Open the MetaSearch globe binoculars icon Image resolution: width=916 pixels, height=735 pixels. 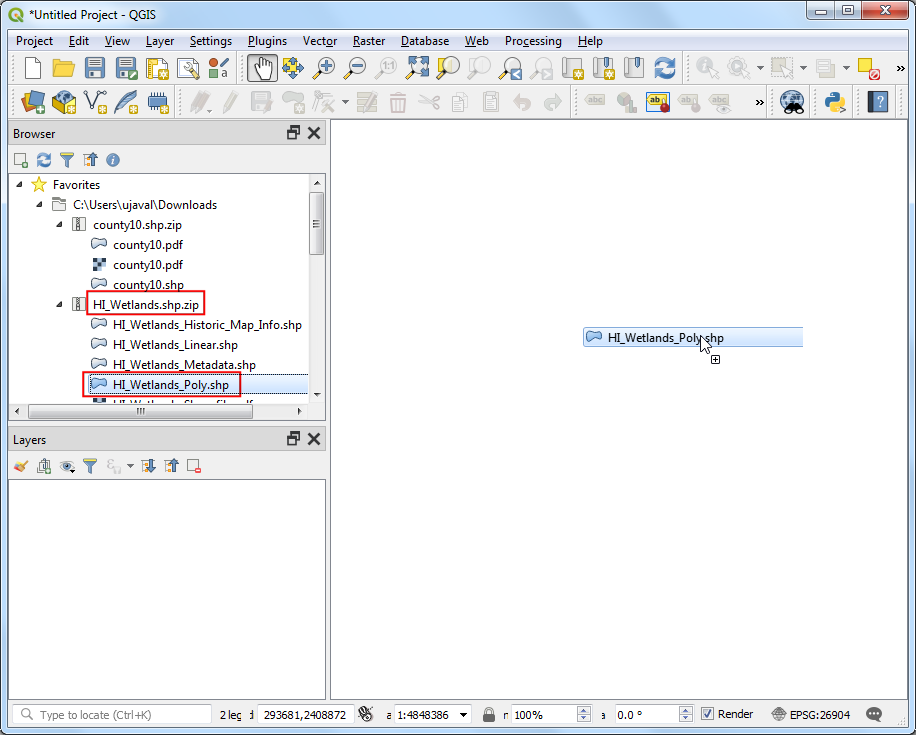(x=792, y=101)
